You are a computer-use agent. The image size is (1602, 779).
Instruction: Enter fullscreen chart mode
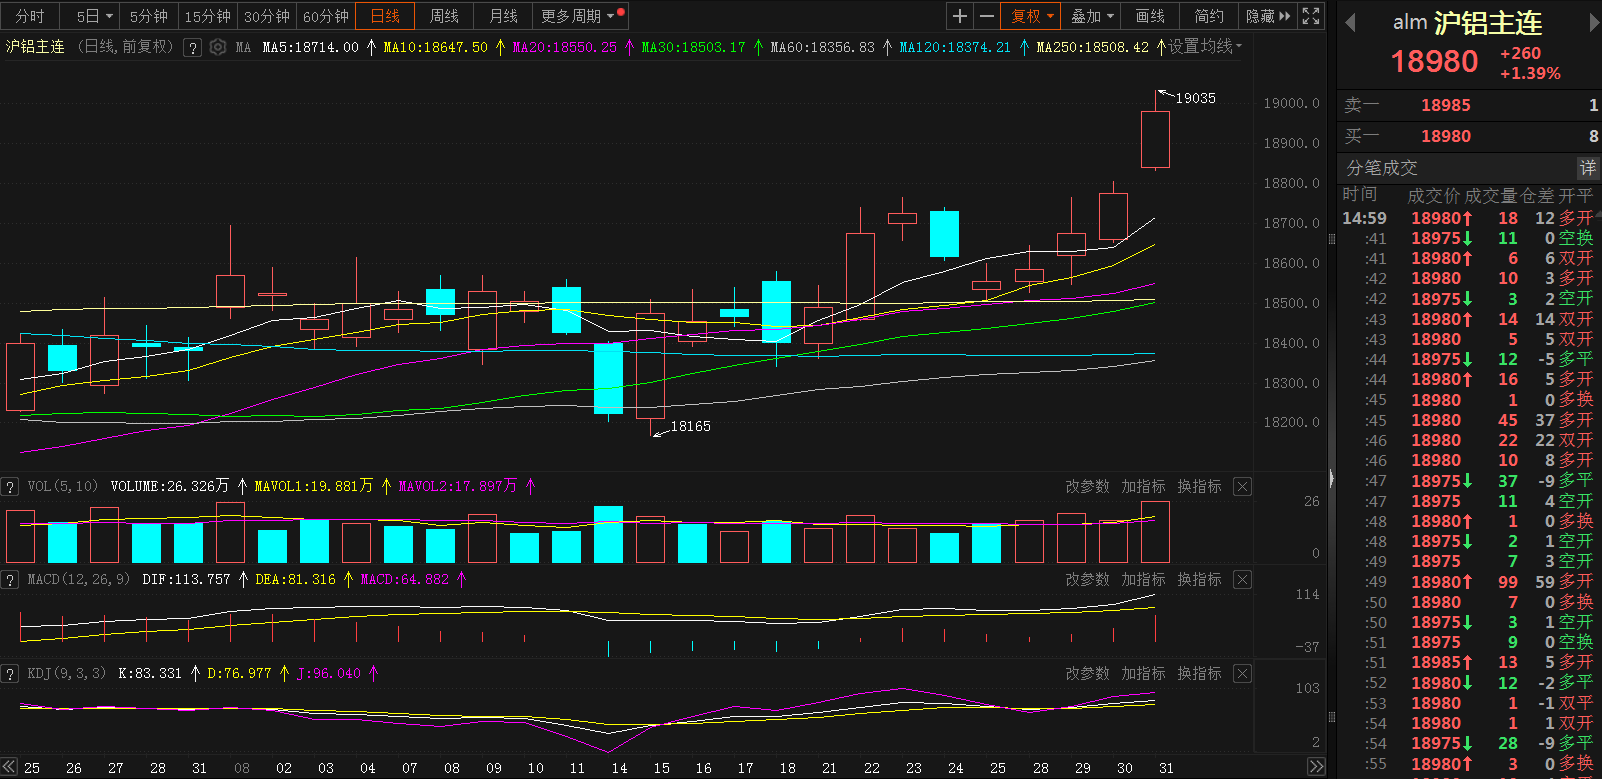coord(1311,16)
